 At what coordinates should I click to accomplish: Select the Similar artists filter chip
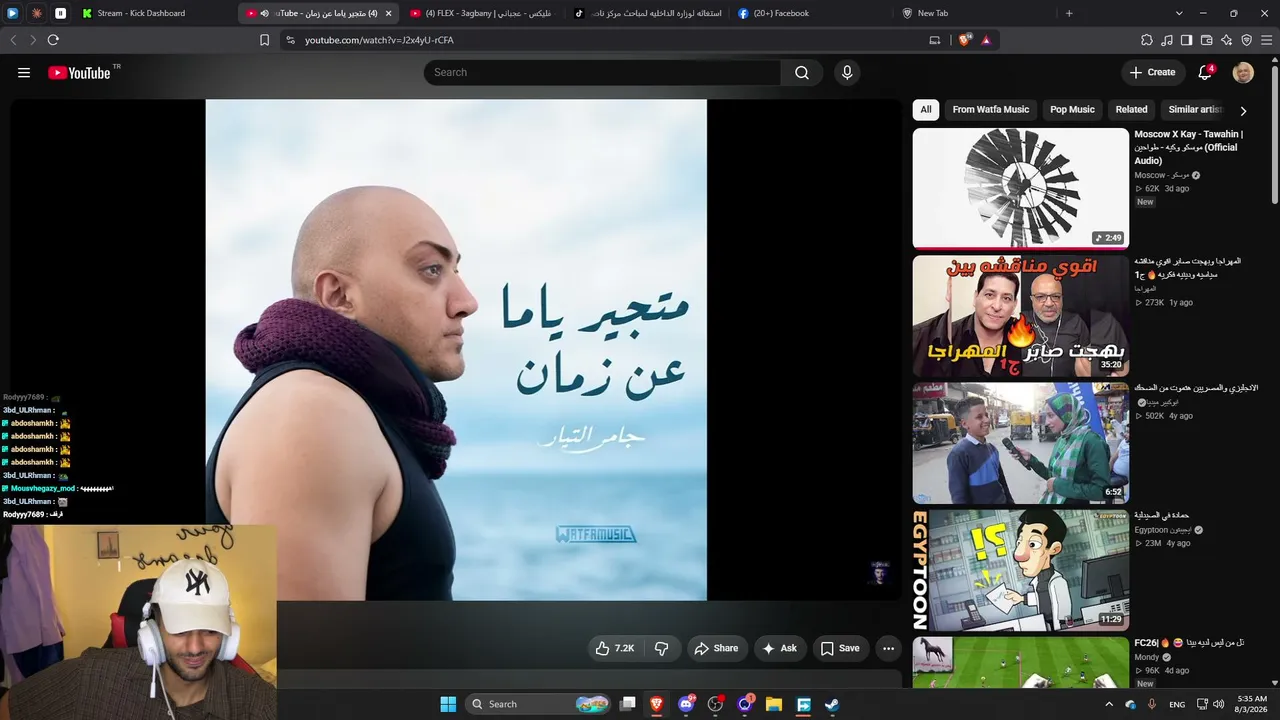tap(1195, 110)
